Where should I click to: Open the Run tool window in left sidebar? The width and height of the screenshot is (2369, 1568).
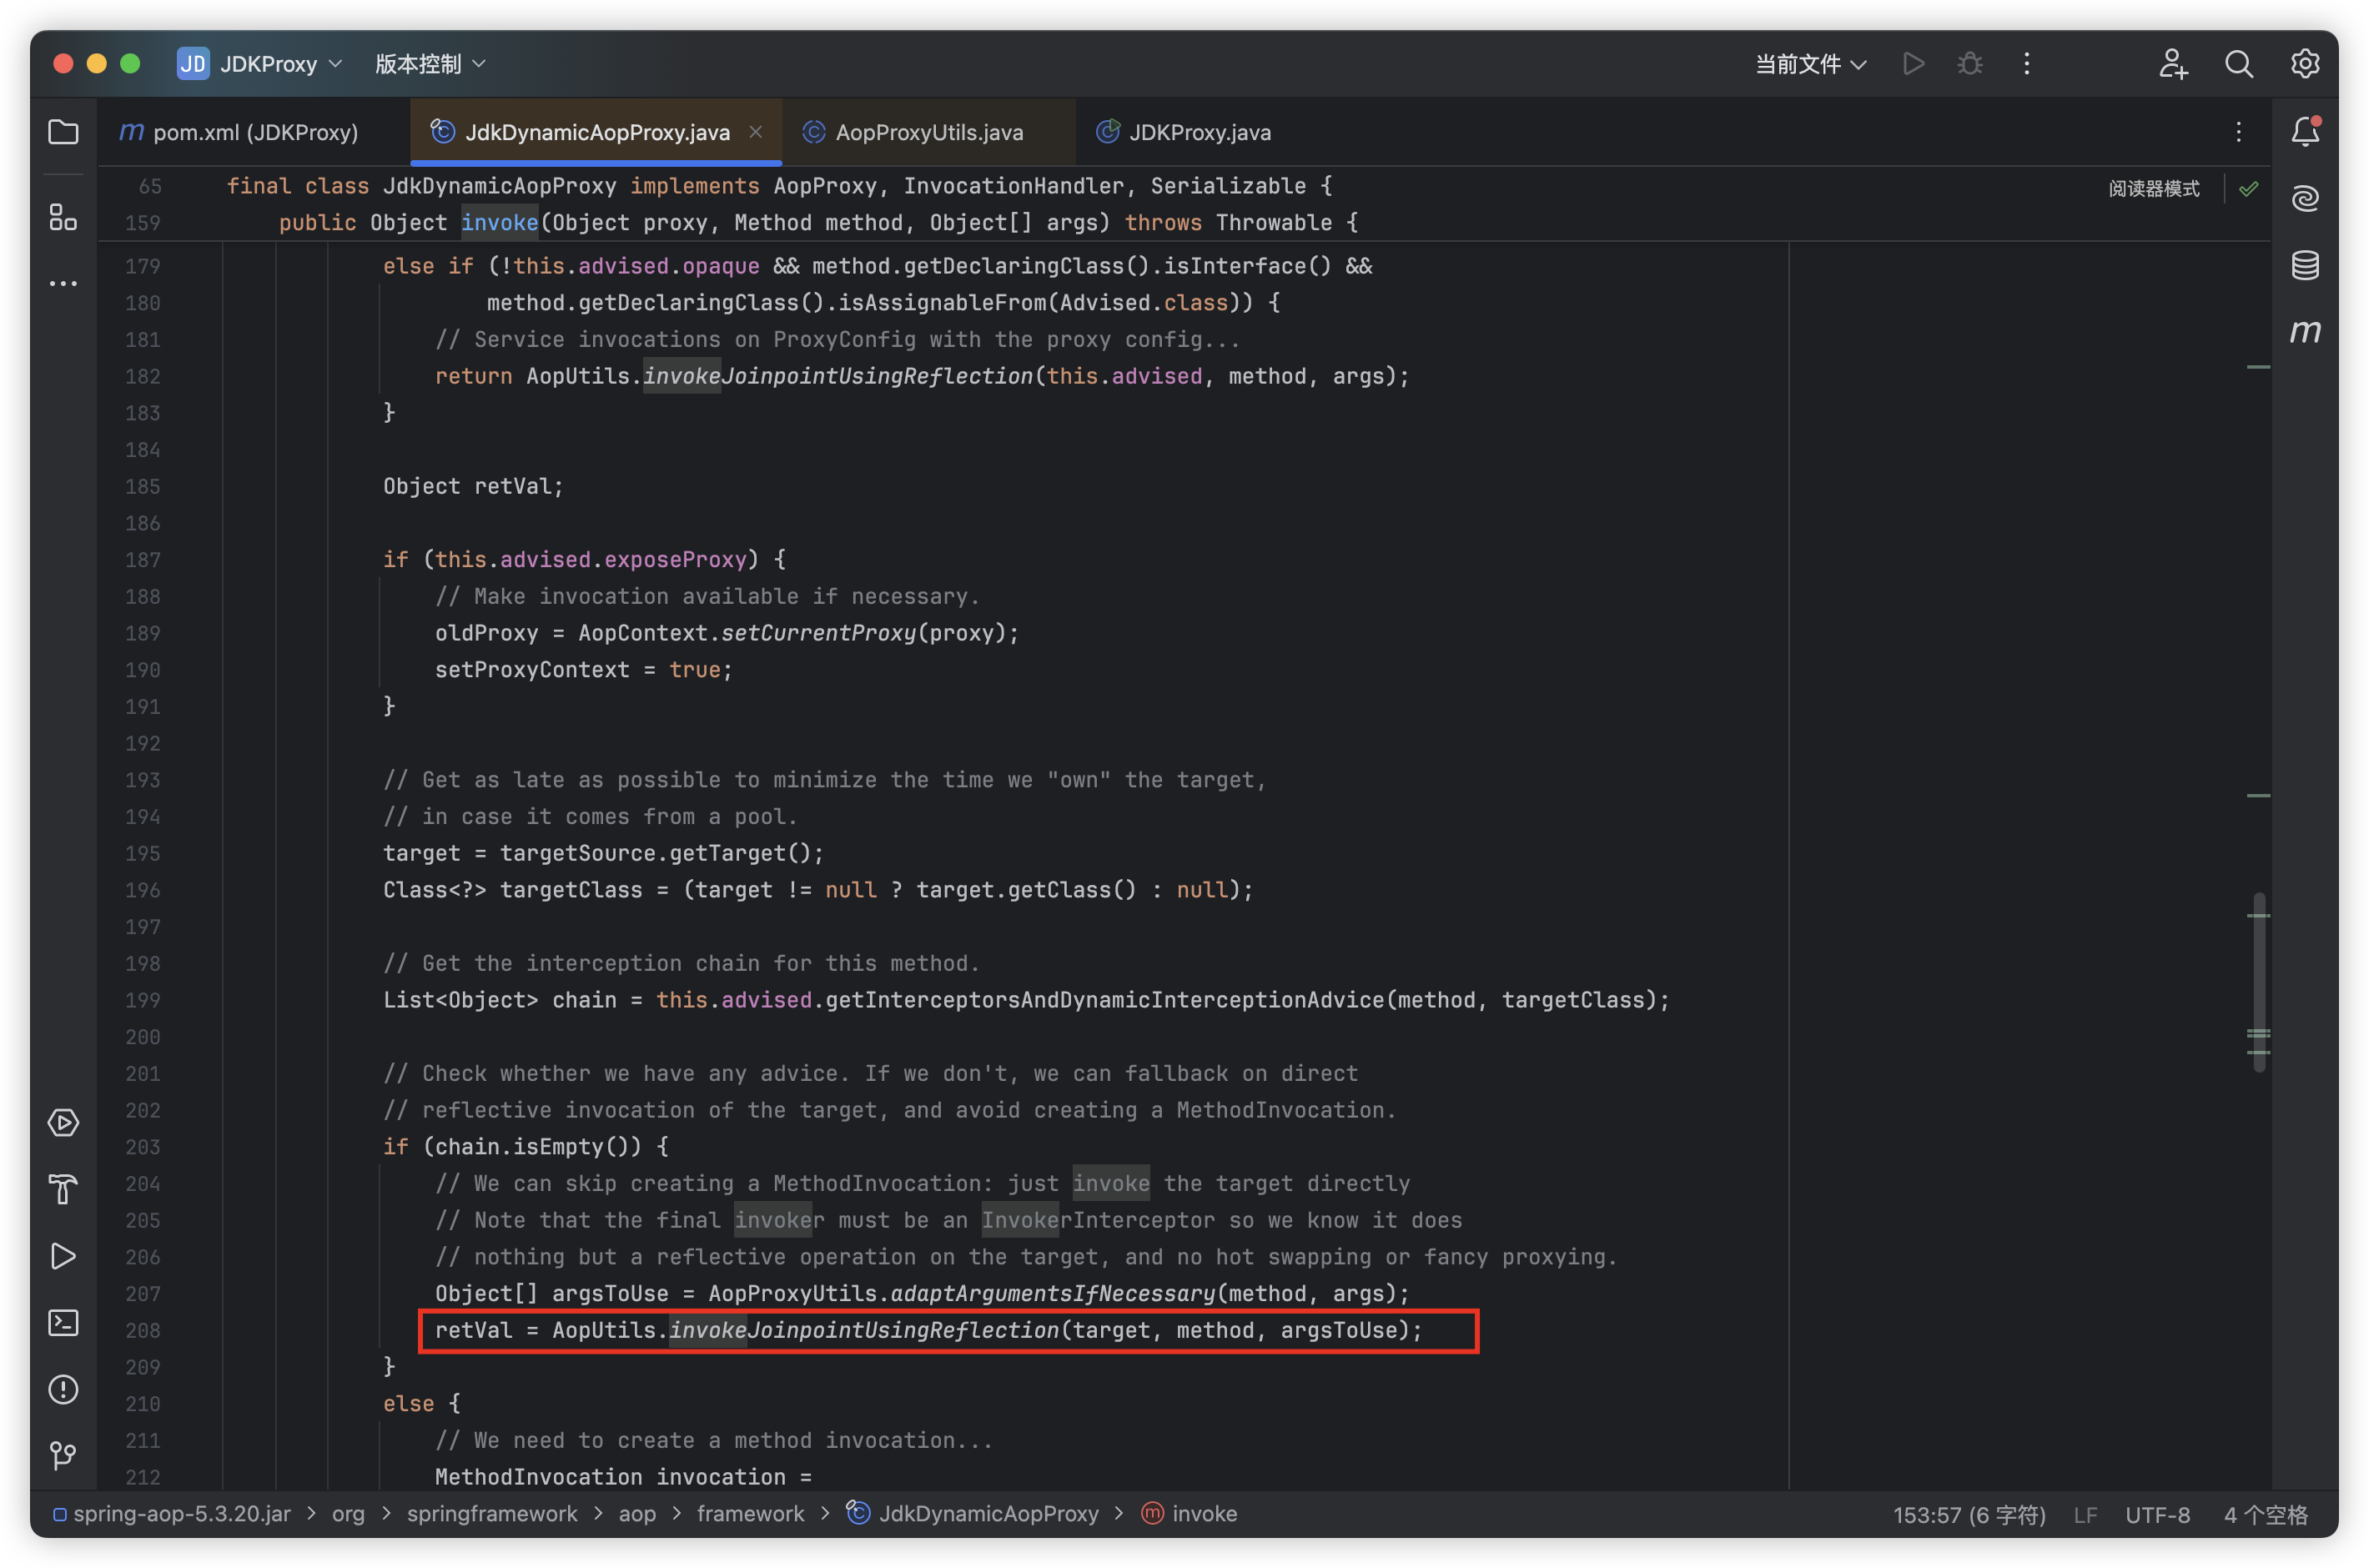coord(63,1256)
